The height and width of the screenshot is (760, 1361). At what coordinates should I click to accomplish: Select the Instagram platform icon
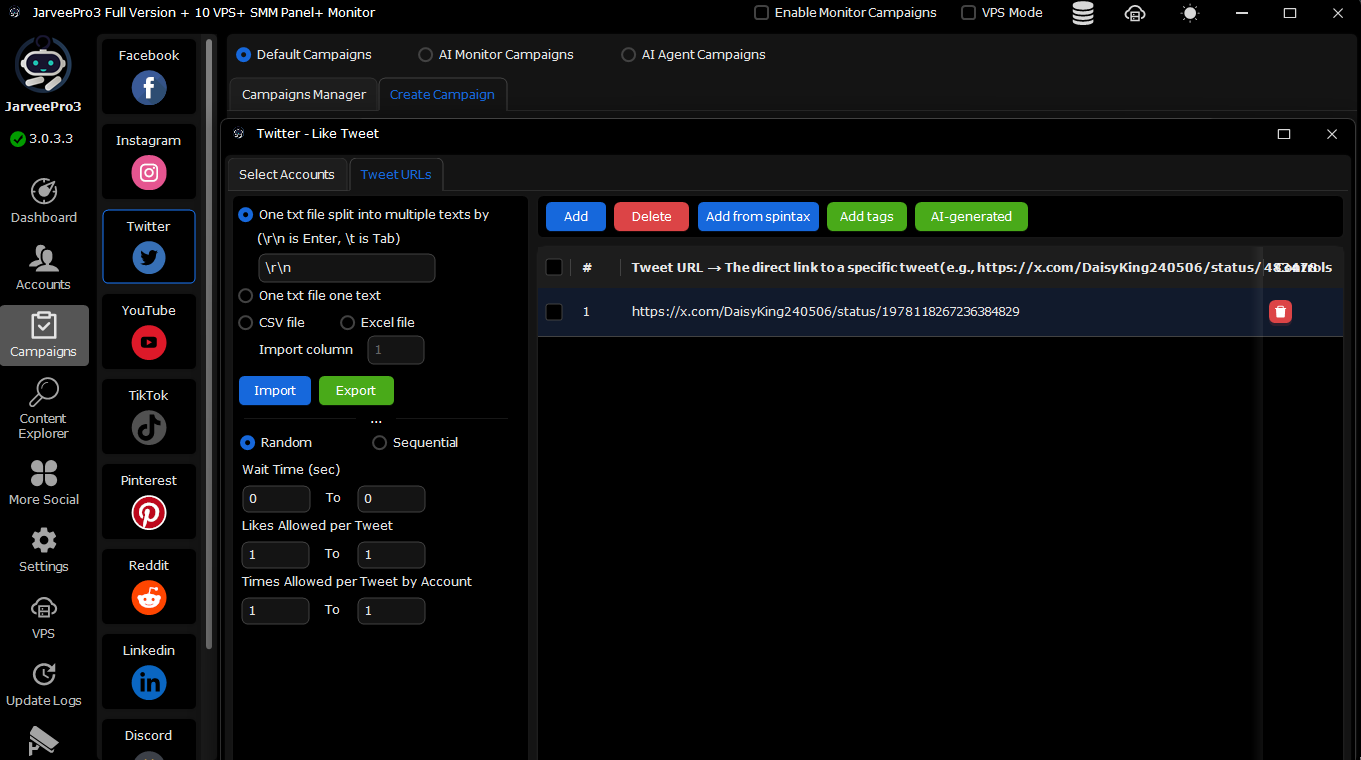(148, 173)
